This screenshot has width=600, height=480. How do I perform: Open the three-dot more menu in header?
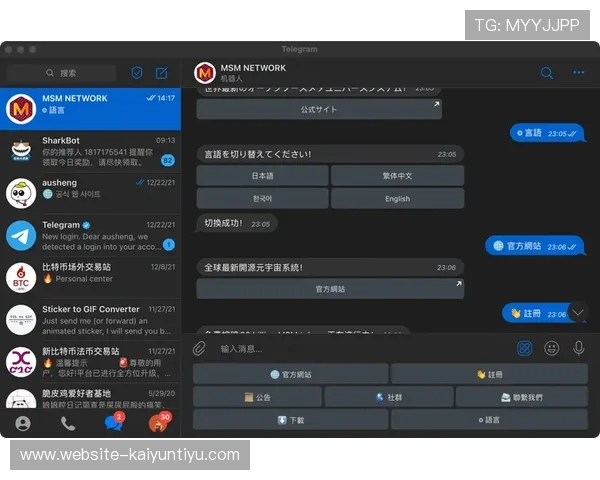(x=578, y=72)
